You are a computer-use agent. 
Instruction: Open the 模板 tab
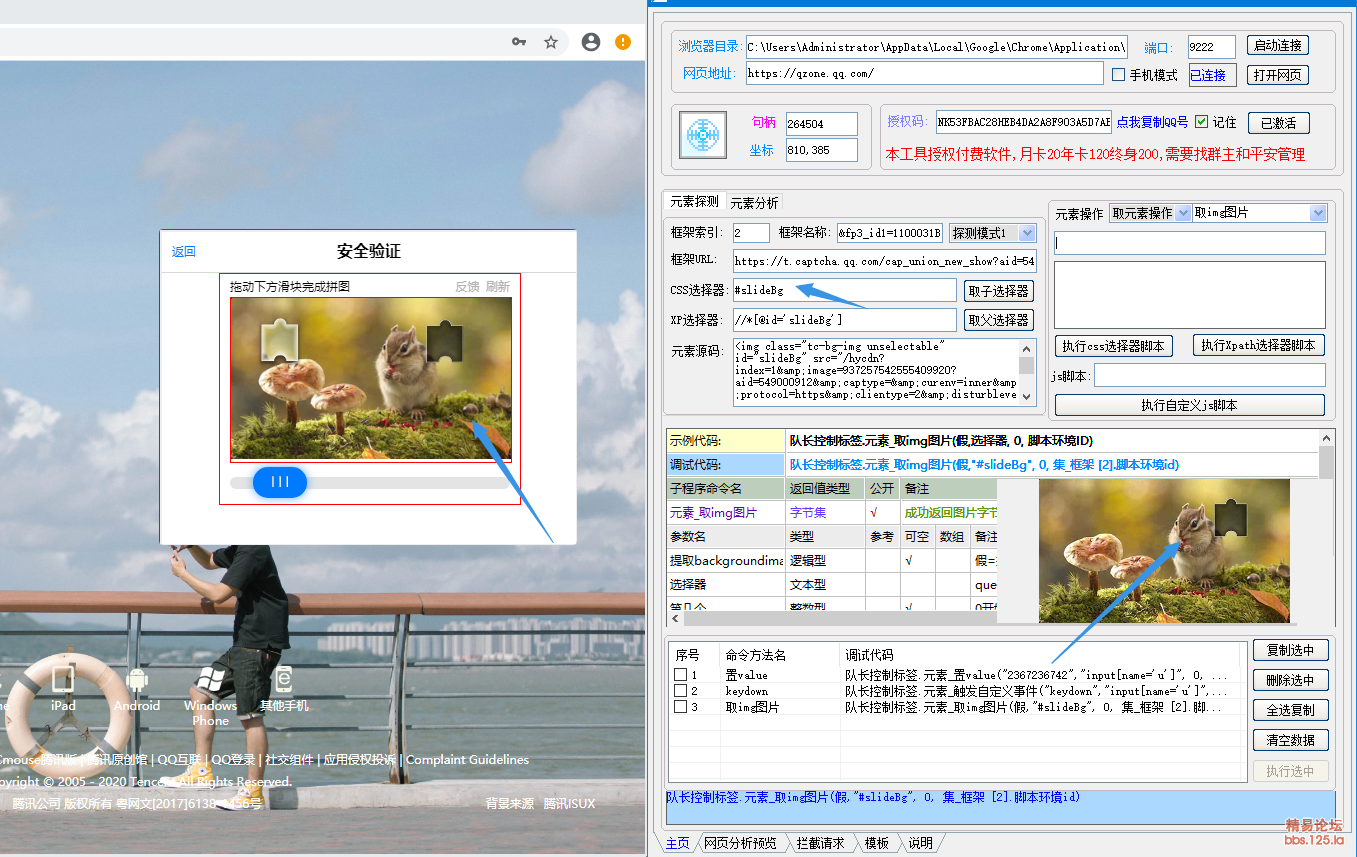click(876, 843)
